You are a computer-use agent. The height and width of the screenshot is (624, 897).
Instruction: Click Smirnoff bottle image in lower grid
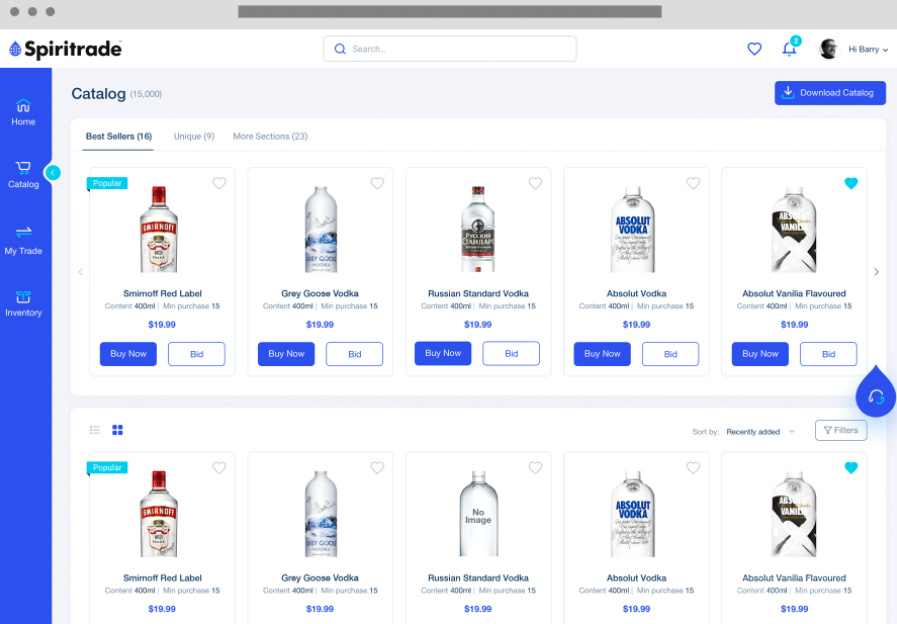coord(159,514)
